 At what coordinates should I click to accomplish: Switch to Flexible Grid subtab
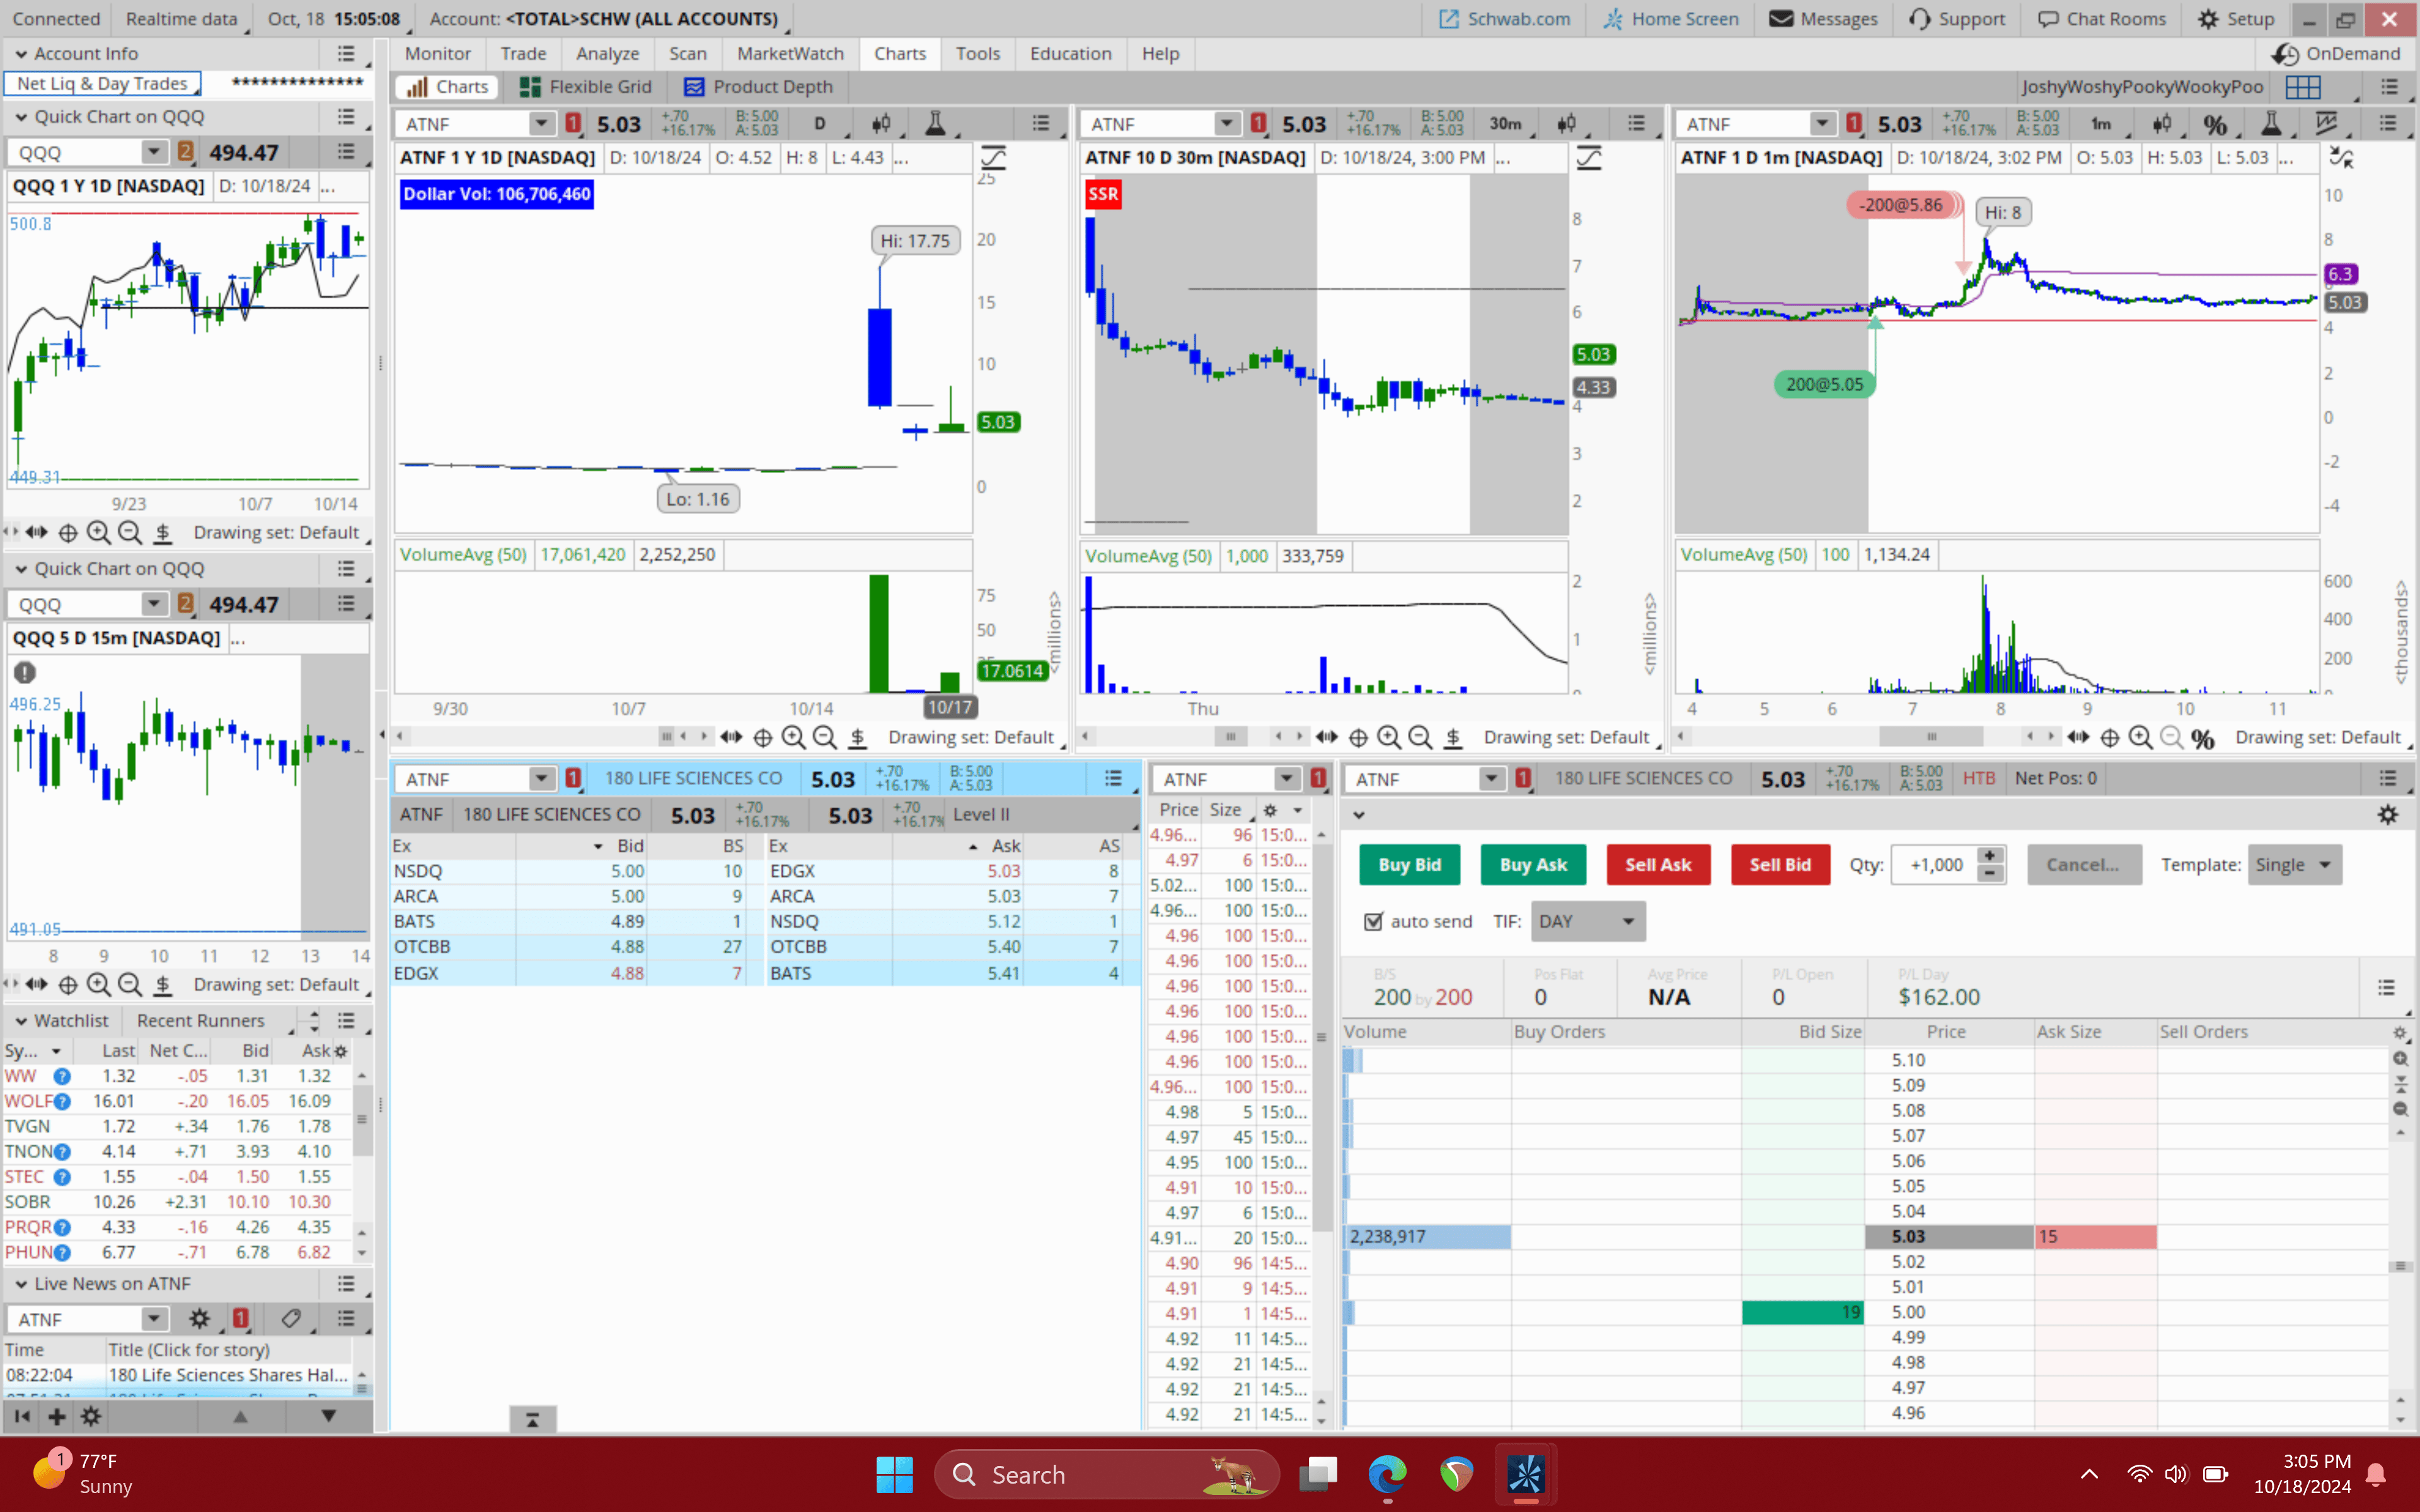[586, 87]
